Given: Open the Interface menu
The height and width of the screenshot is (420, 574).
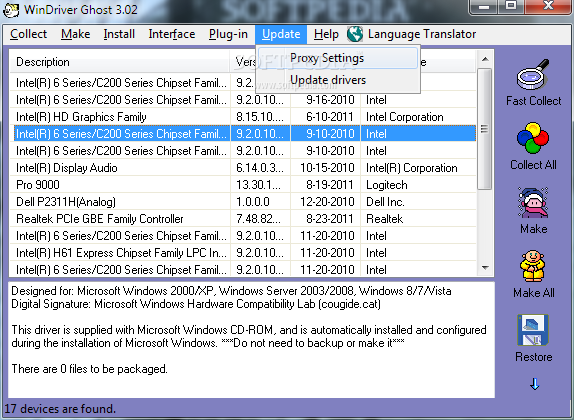Looking at the screenshot, I should pos(172,34).
